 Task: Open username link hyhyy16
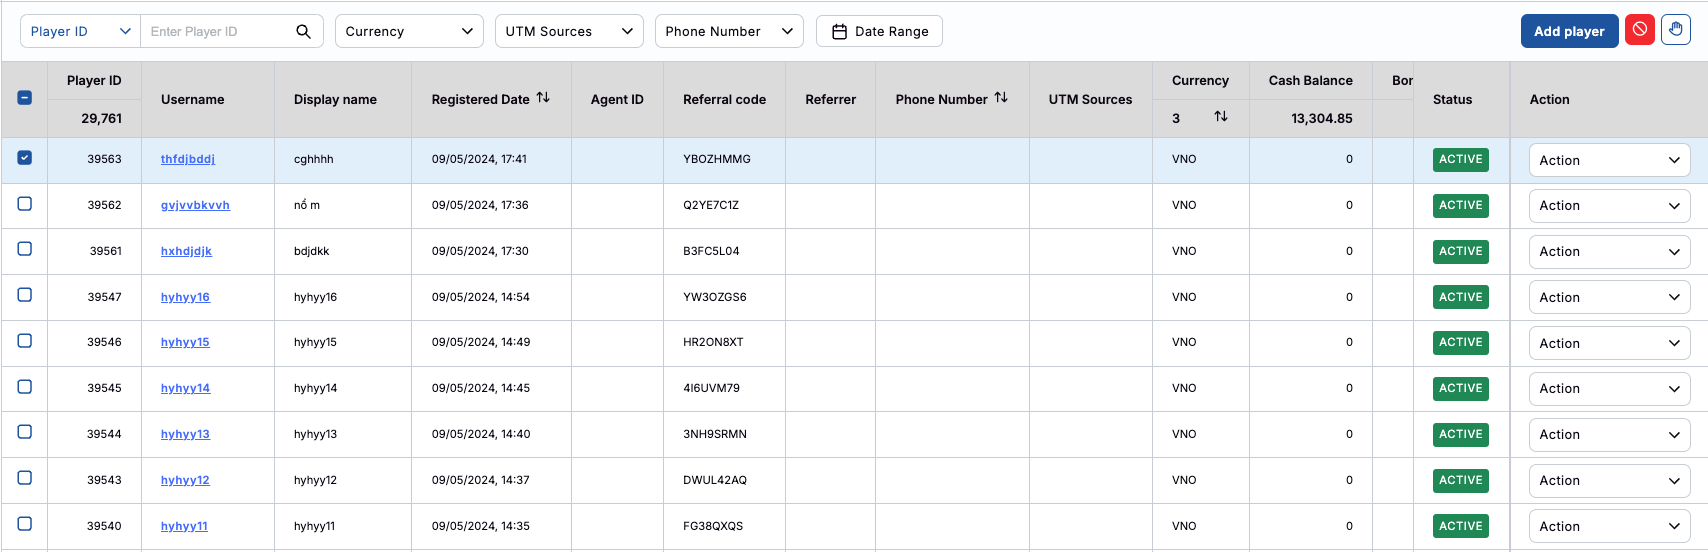click(x=185, y=297)
